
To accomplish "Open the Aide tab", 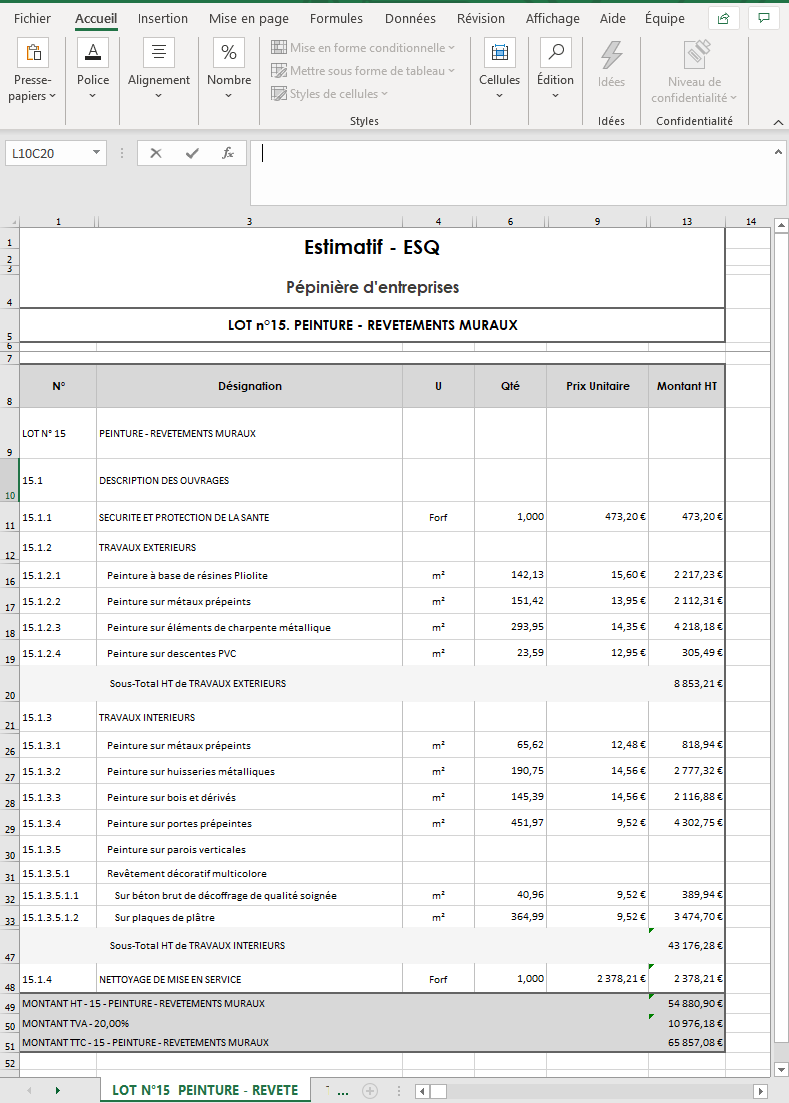I will coord(612,18).
